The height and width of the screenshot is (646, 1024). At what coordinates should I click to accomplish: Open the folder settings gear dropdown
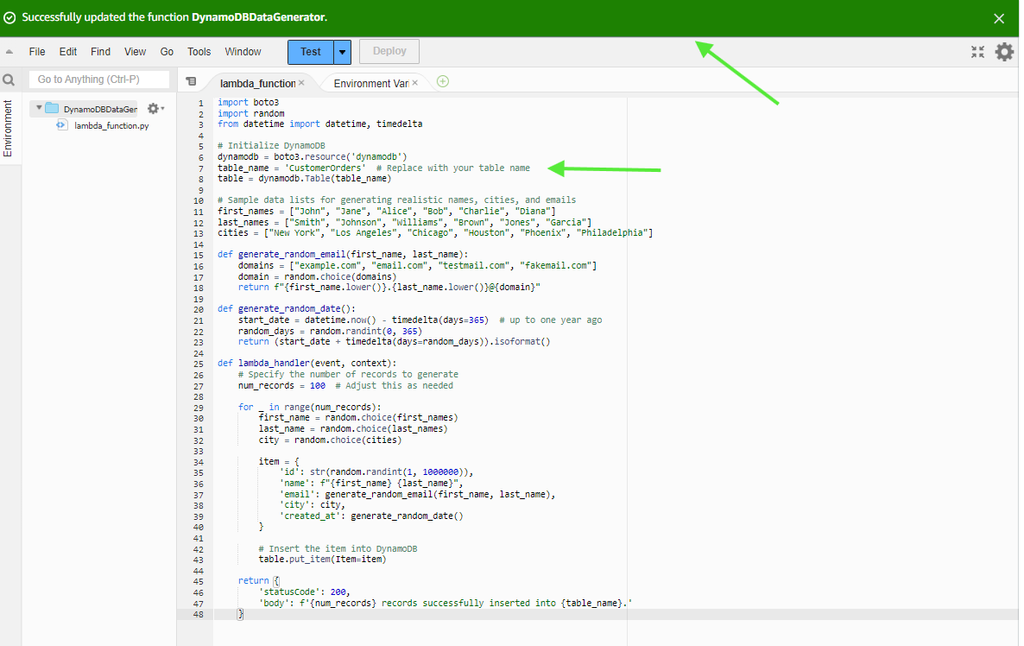coord(155,108)
